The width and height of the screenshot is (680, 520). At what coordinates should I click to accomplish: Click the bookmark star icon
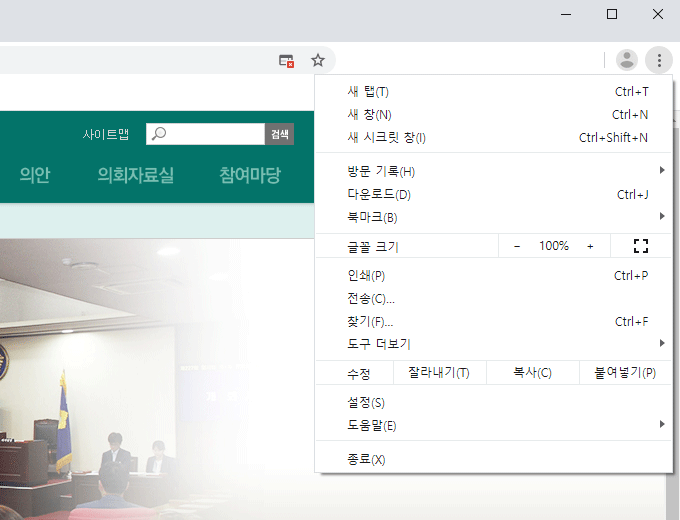(x=318, y=60)
